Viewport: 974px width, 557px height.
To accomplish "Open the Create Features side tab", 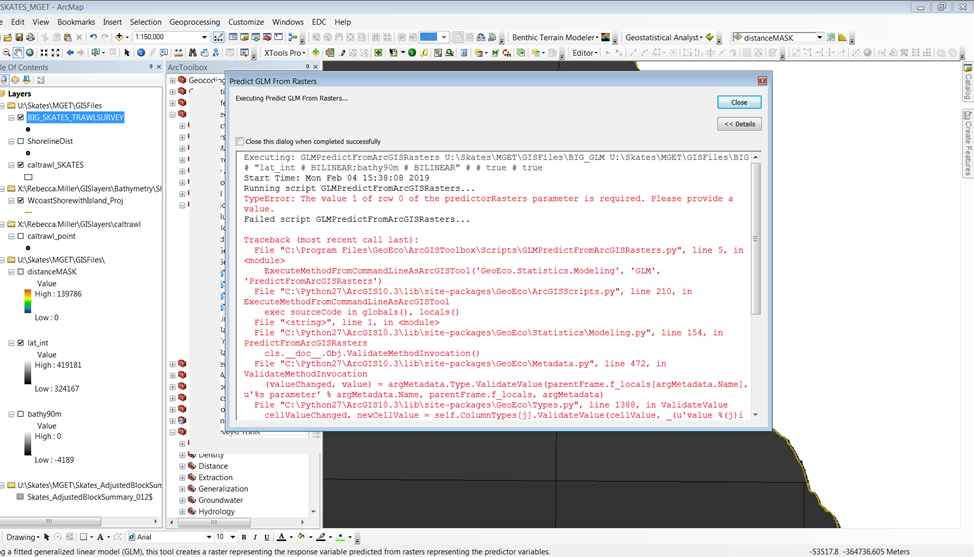I will (x=968, y=143).
